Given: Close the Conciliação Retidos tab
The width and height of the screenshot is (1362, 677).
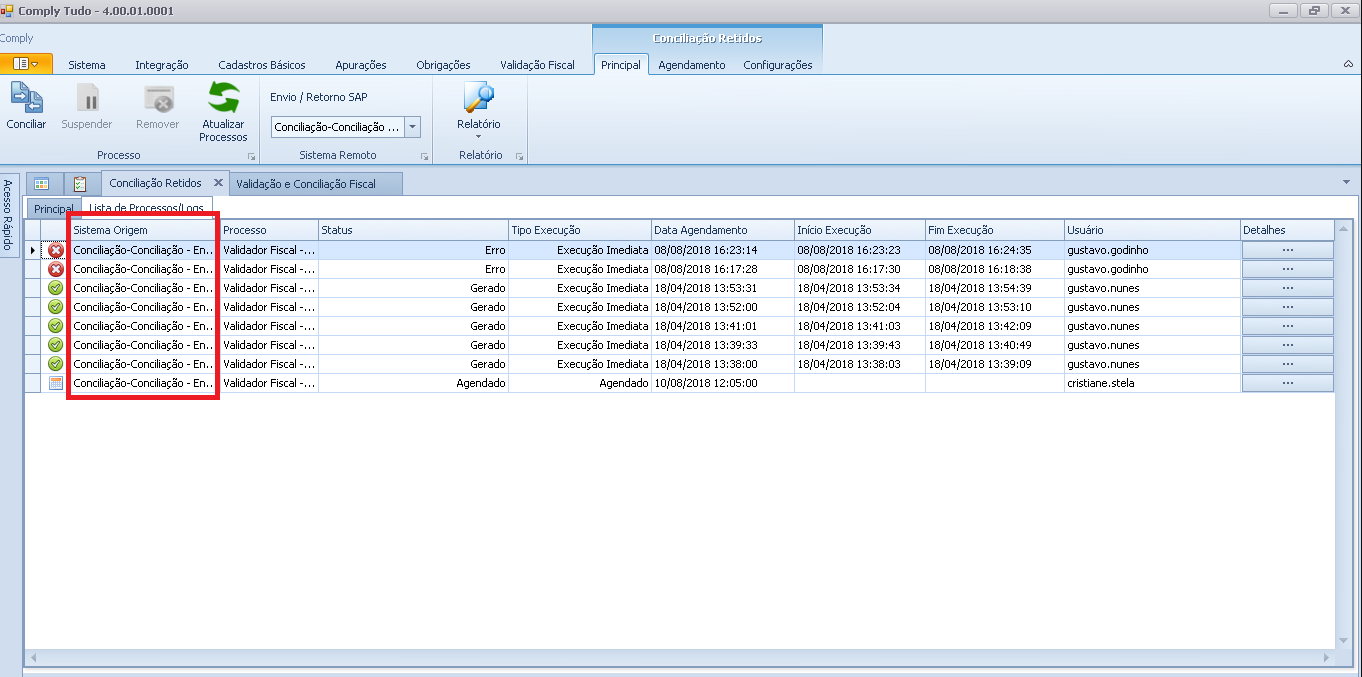Looking at the screenshot, I should coord(218,183).
